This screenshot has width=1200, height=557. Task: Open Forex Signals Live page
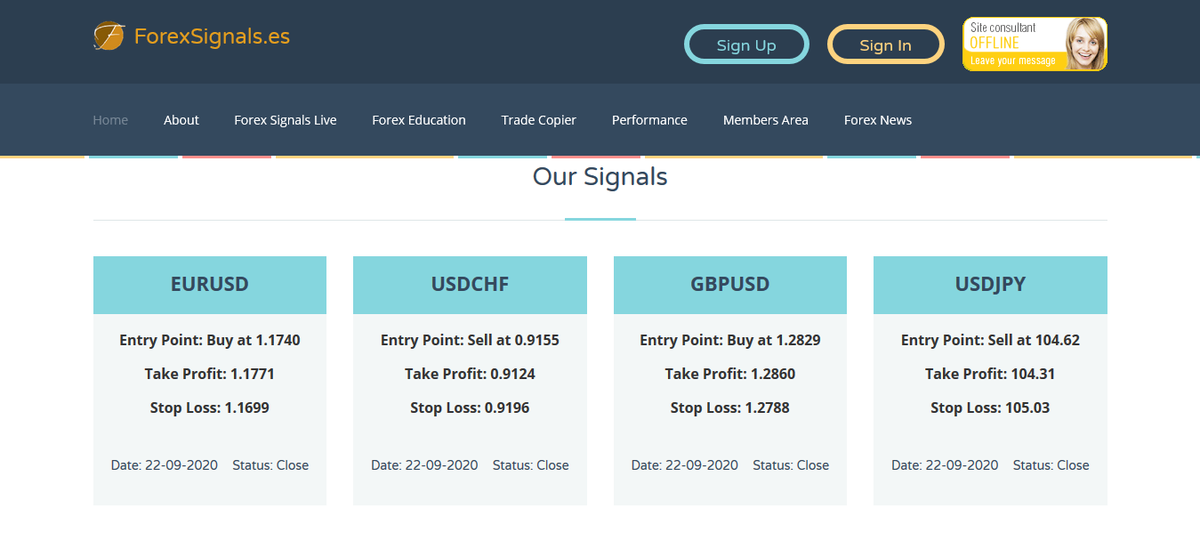click(285, 120)
